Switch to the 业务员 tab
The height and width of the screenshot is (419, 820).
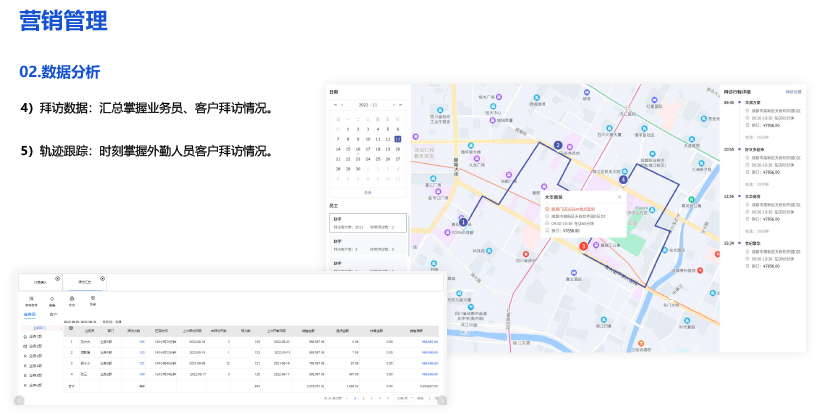pos(30,314)
